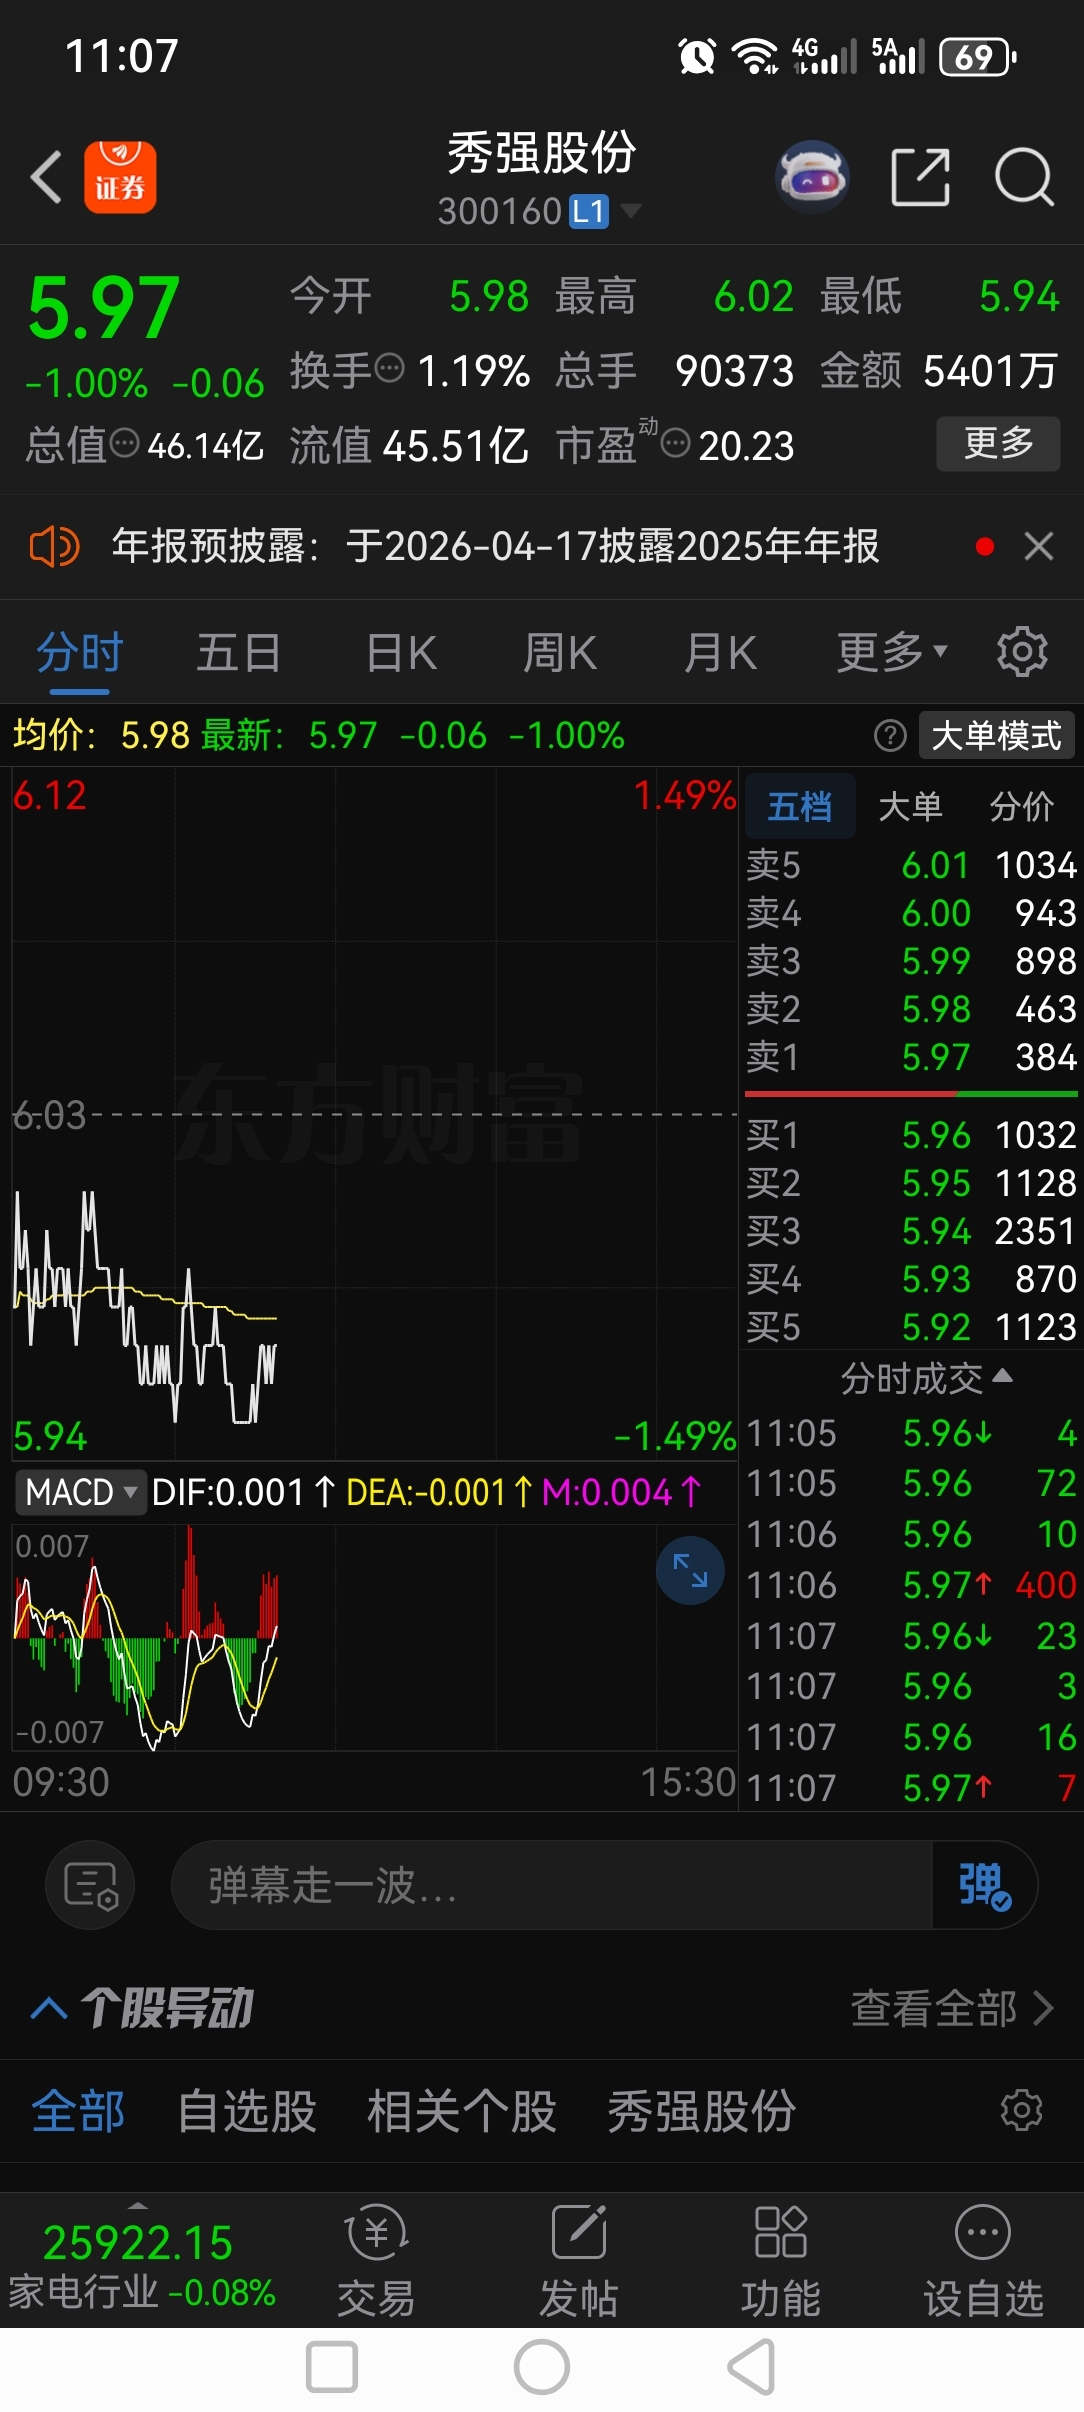Select the 五档 order book tab
Screen dimensions: 1084x2412
pyautogui.click(x=800, y=806)
